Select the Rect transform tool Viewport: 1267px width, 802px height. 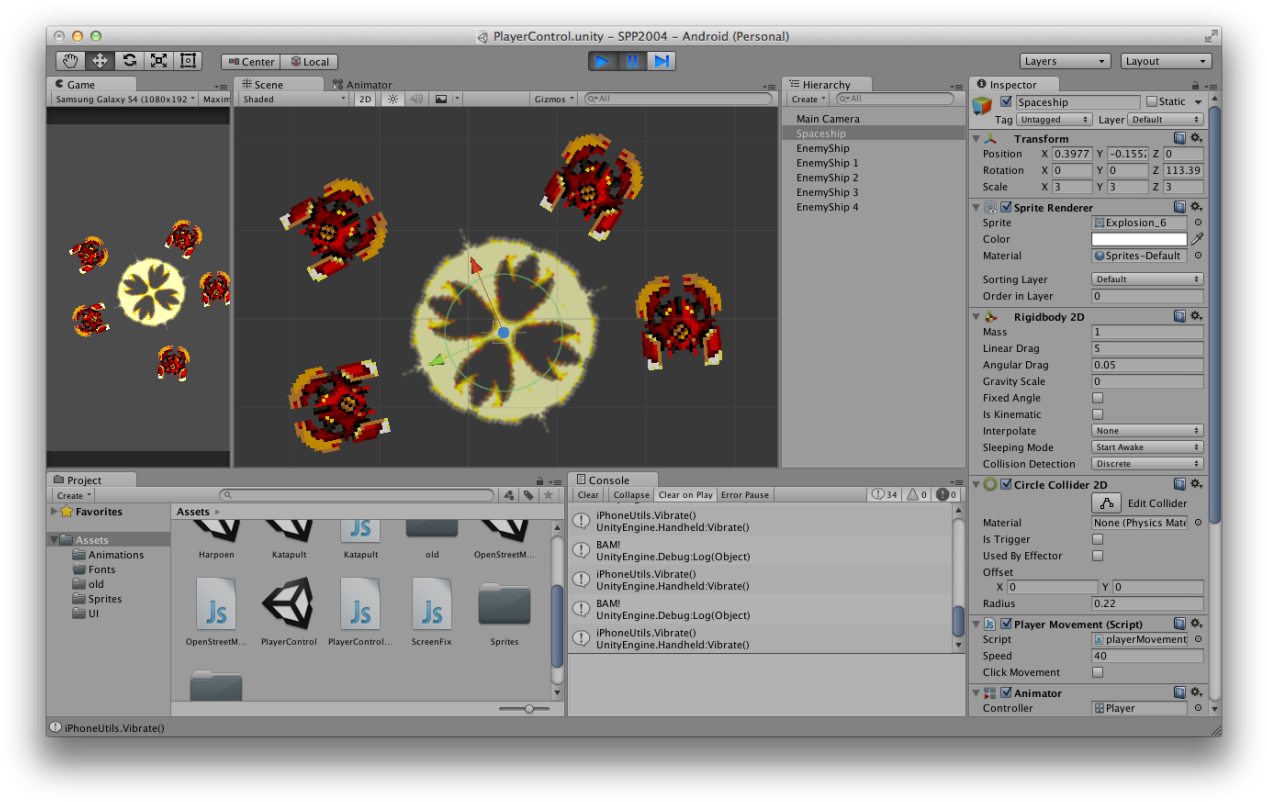(187, 61)
